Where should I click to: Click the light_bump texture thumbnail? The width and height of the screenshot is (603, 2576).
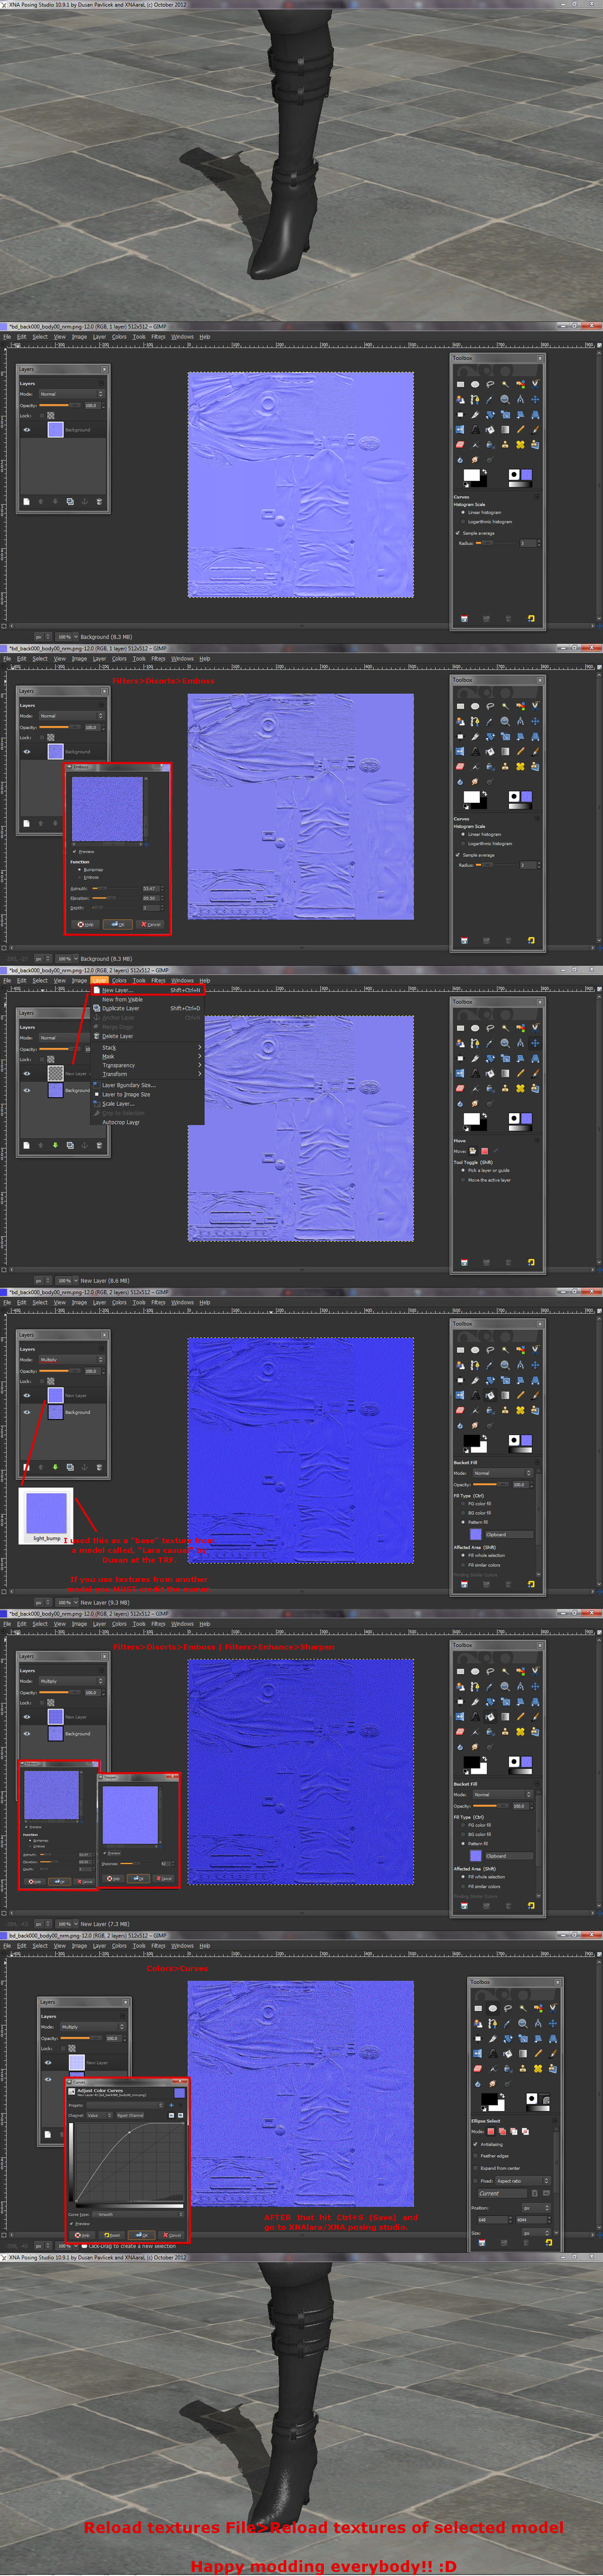(46, 1512)
